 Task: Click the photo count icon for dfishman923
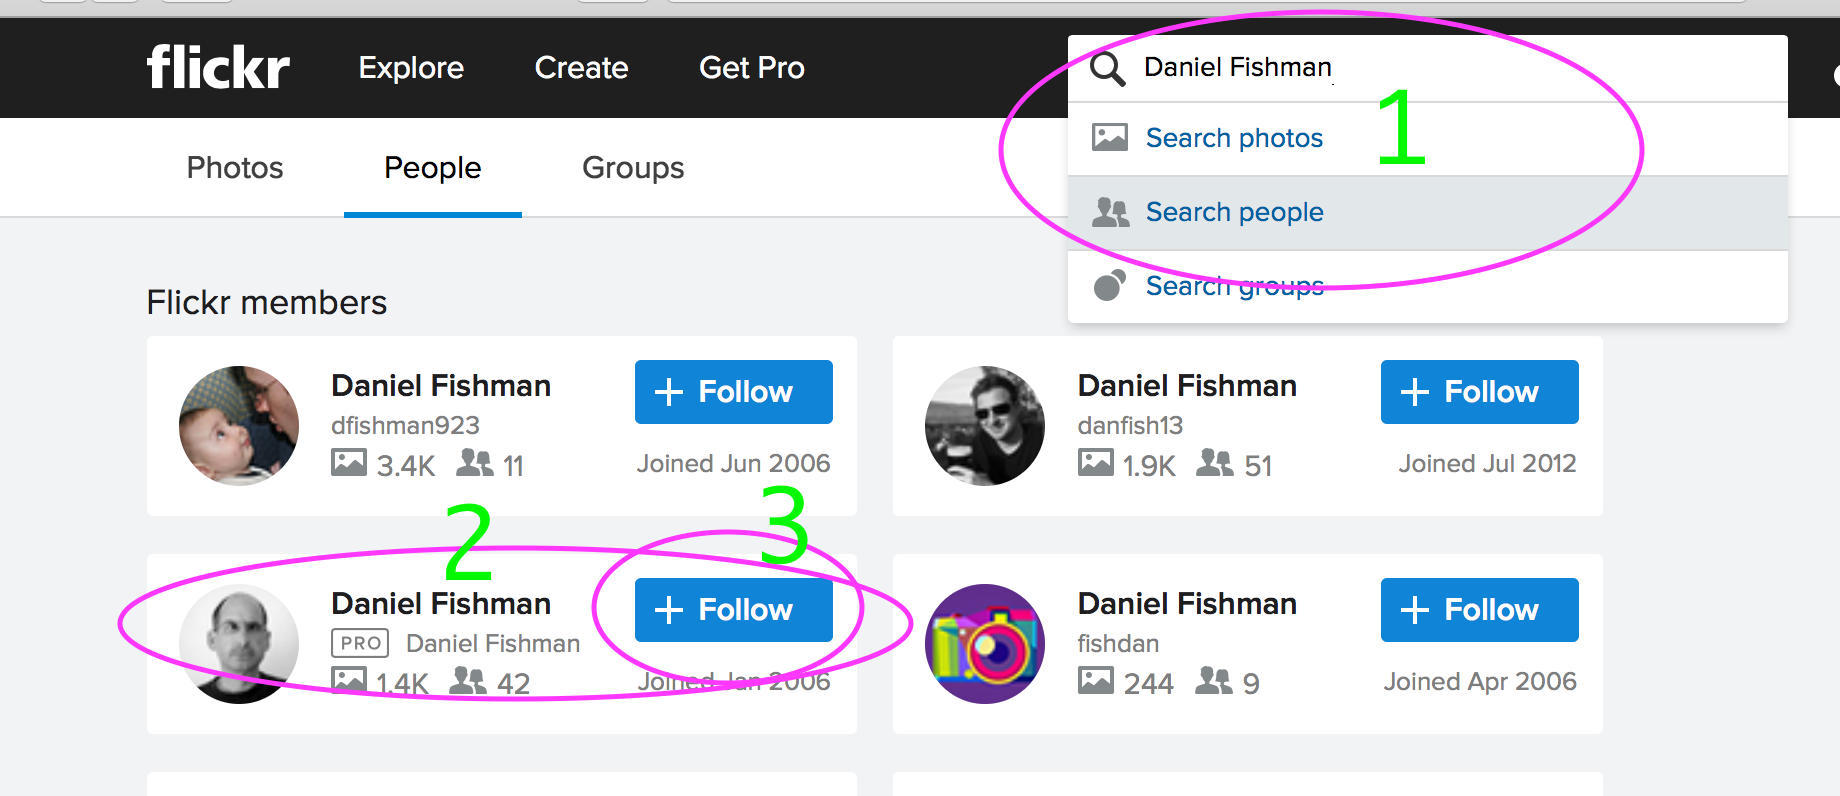point(349,463)
